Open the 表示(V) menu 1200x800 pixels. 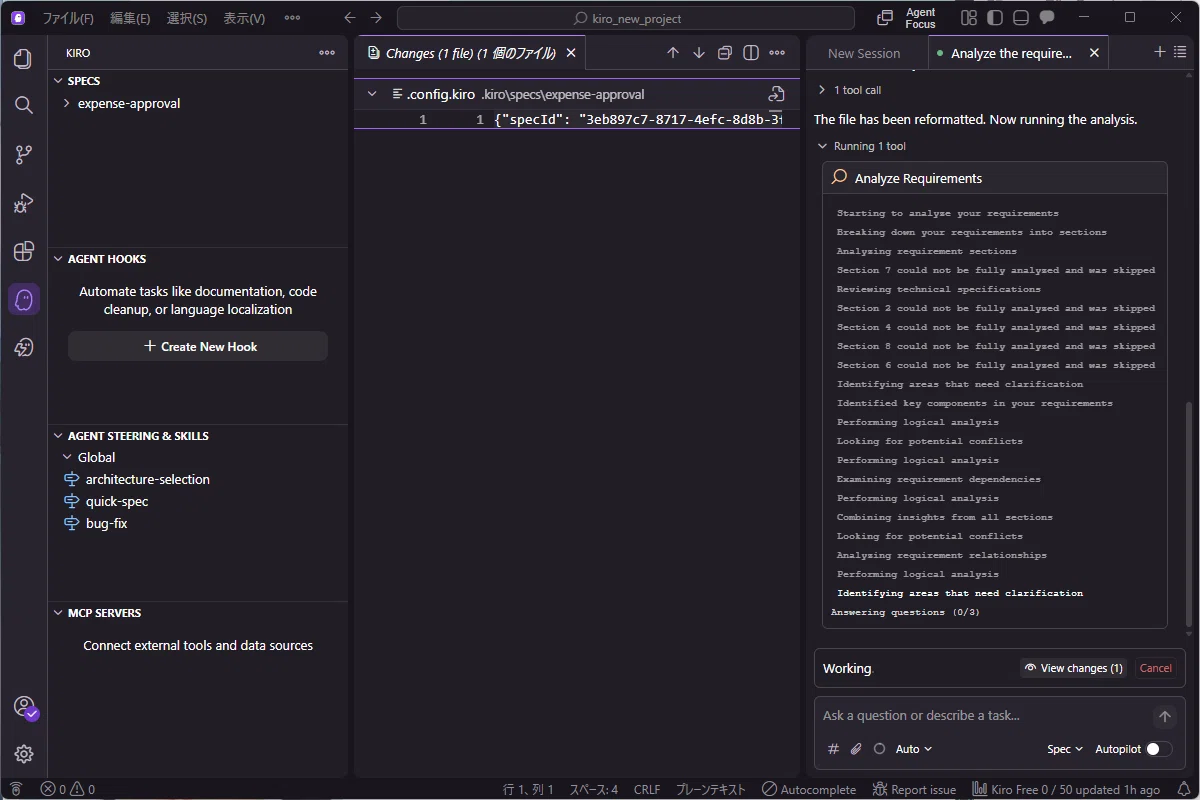pos(244,18)
